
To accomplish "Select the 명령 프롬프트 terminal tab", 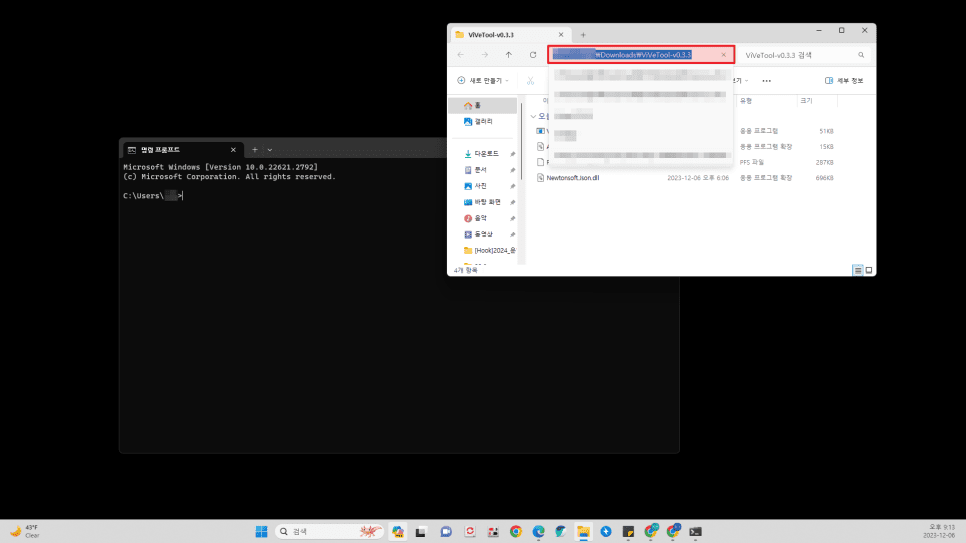I will click(182, 150).
